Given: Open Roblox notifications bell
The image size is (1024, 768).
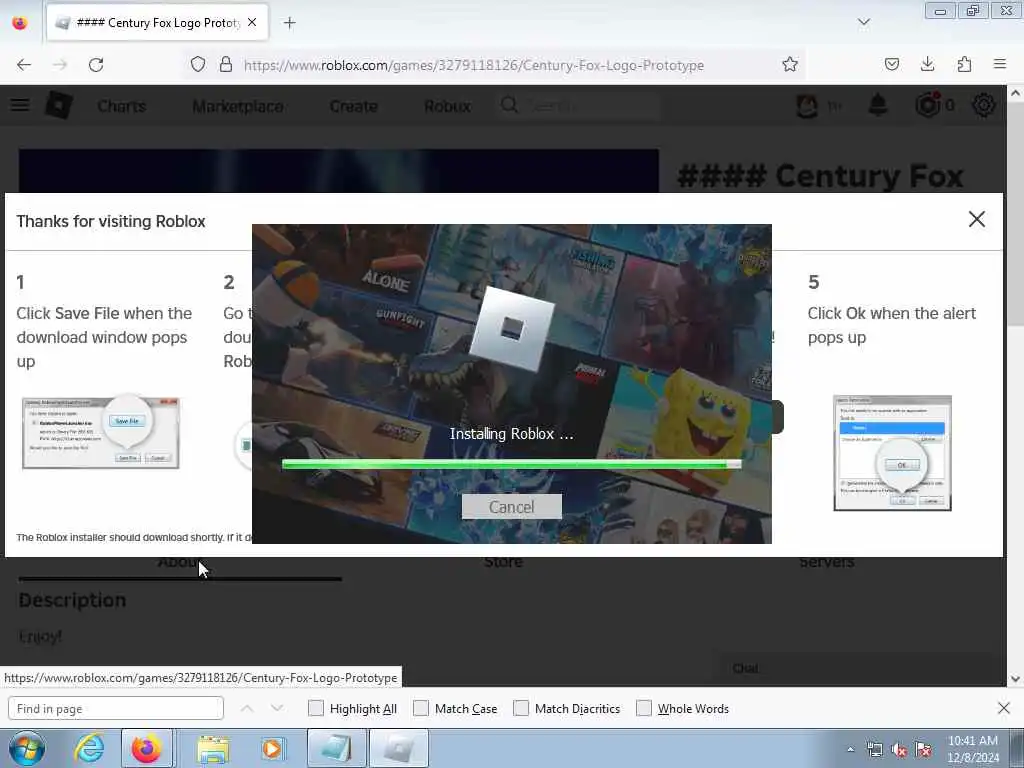Looking at the screenshot, I should coord(878,105).
